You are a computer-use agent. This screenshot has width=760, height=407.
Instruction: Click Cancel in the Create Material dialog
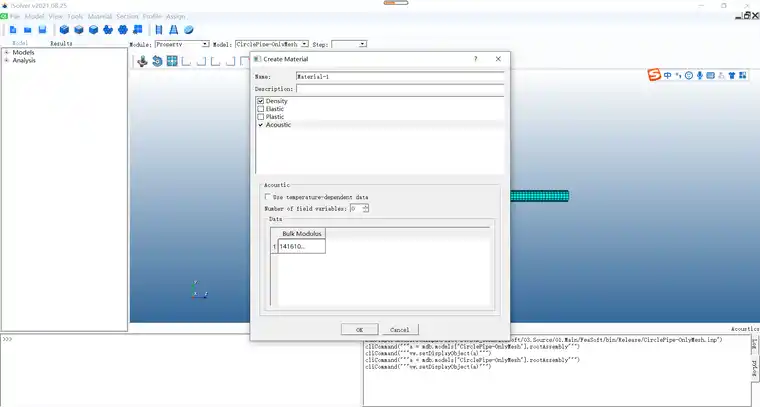pos(399,329)
